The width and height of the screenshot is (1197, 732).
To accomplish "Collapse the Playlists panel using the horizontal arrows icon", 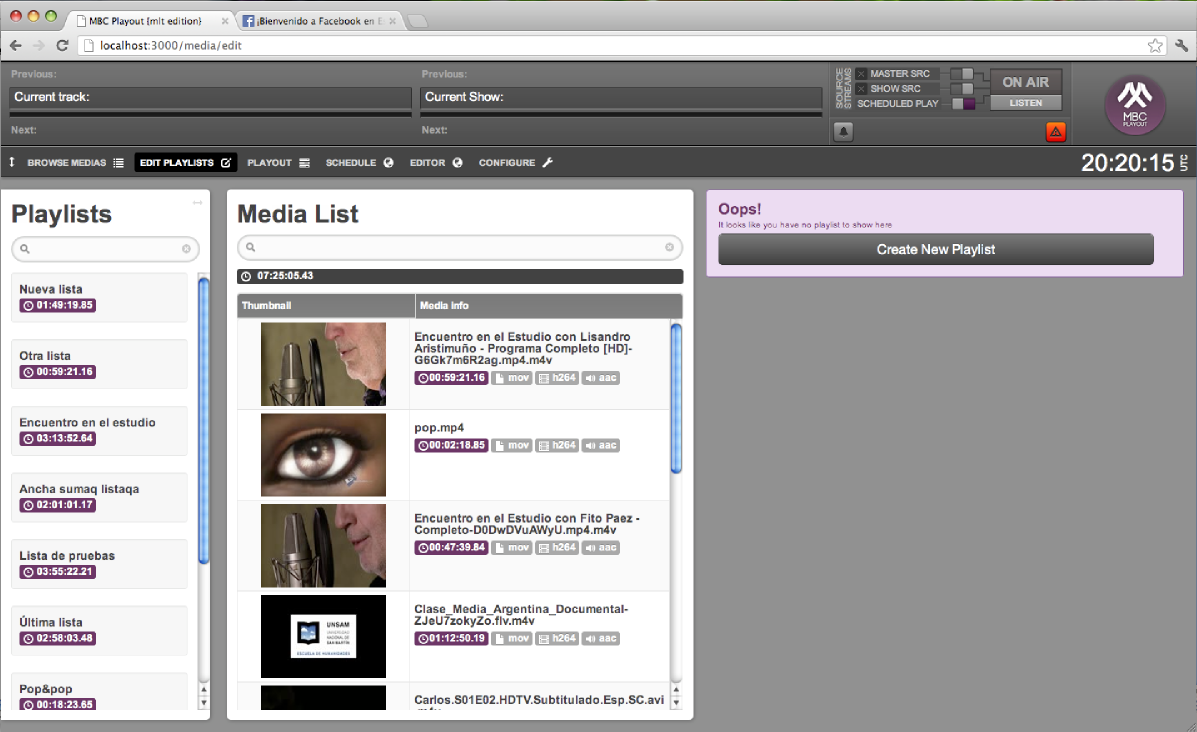I will (198, 202).
